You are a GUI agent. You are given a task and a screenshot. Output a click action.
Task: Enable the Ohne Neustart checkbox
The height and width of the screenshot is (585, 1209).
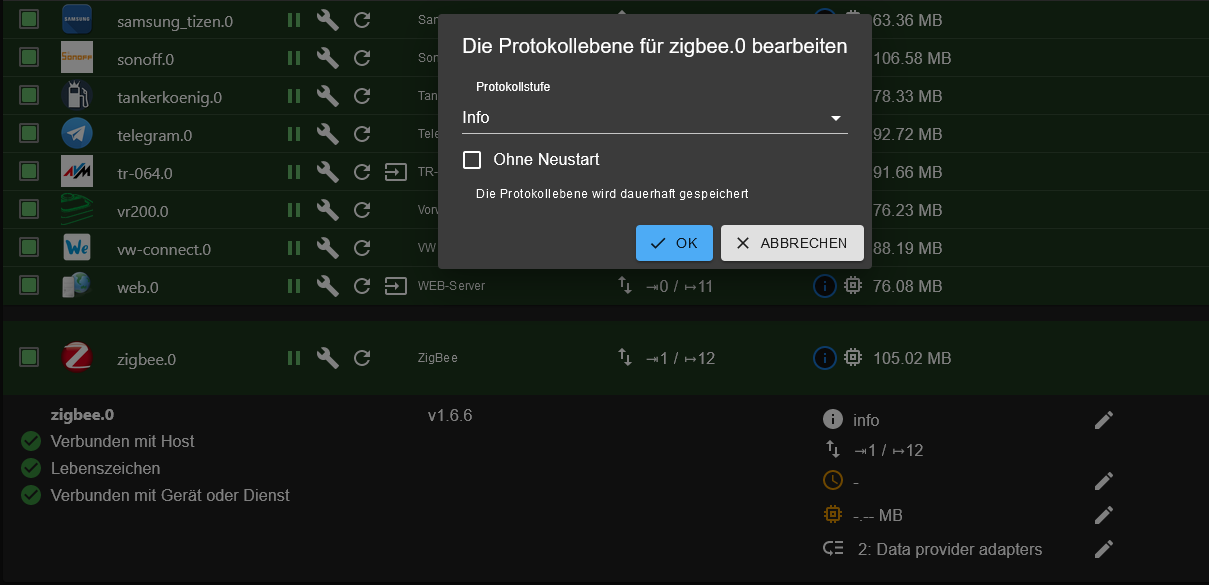click(472, 160)
